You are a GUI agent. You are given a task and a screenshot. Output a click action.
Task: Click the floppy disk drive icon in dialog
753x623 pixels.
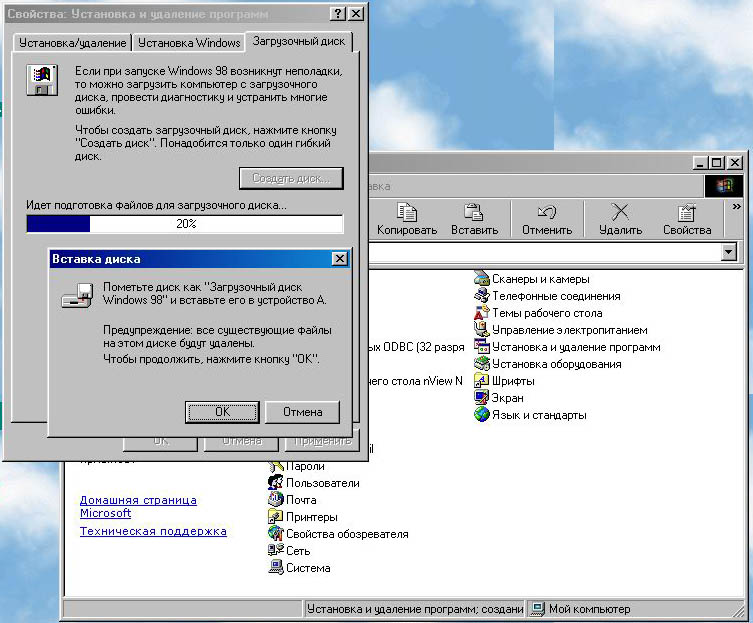pyautogui.click(x=77, y=295)
